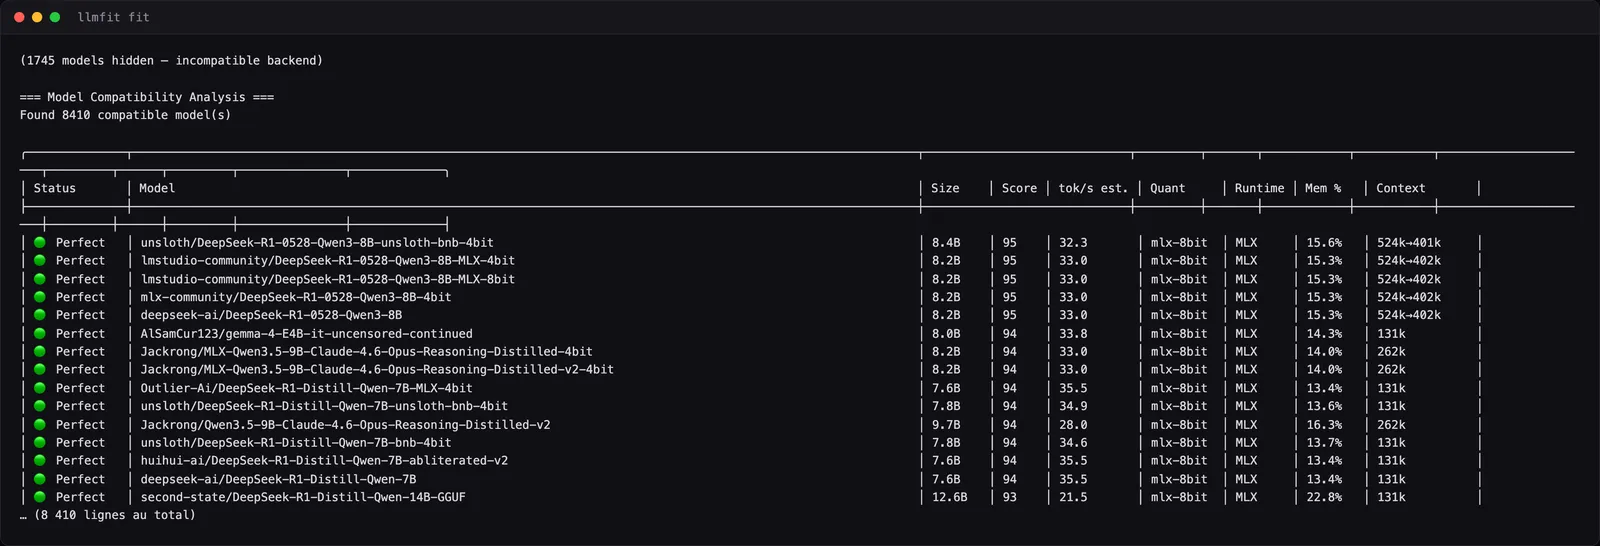
Task: Click the '1745 models hidden' notice line
Action: pos(171,60)
